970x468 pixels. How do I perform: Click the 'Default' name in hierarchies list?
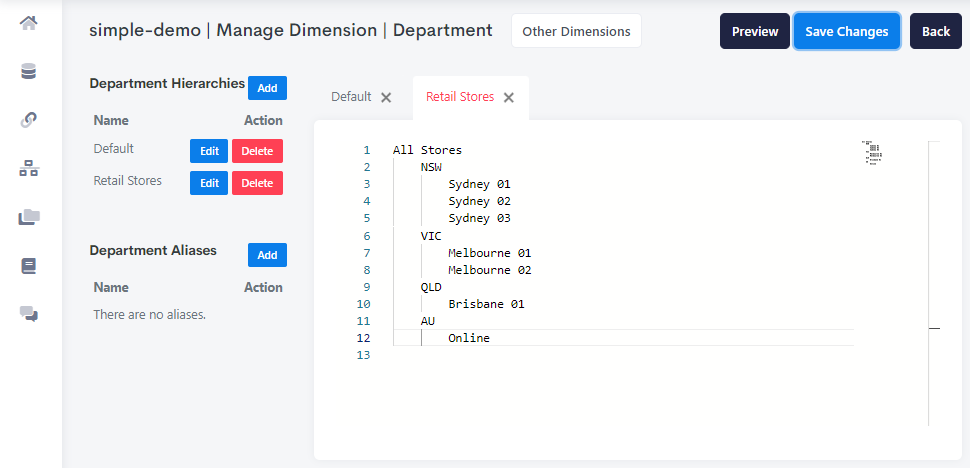113,149
